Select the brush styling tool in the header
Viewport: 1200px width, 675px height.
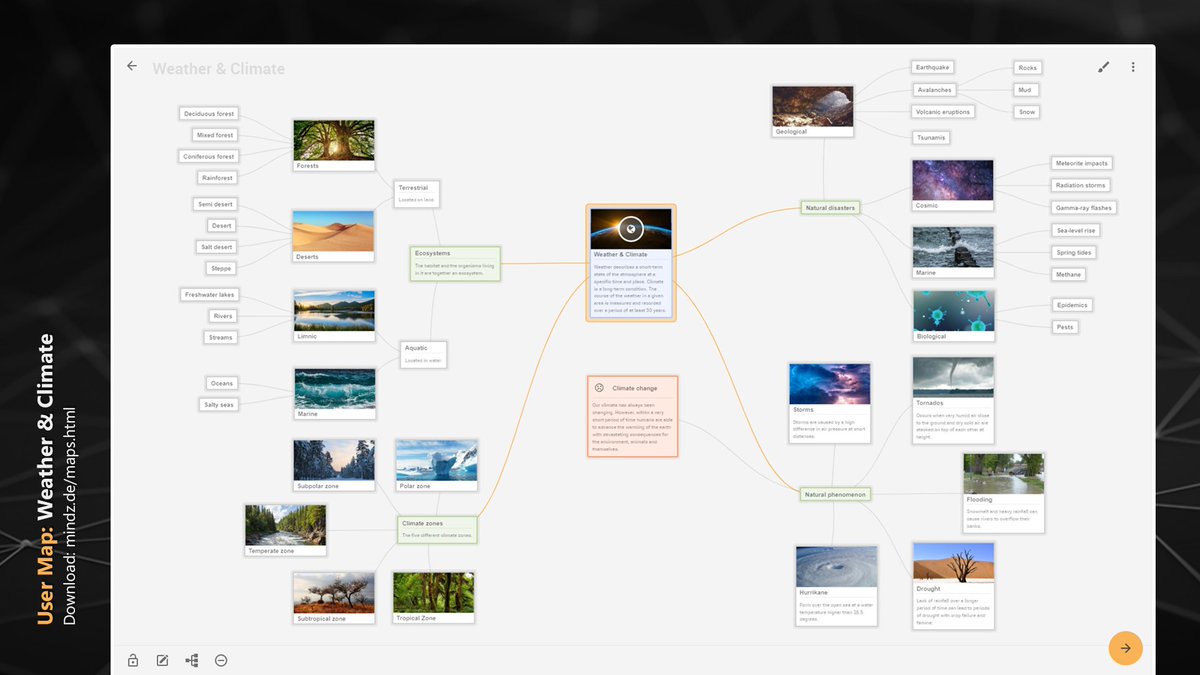tap(1104, 66)
